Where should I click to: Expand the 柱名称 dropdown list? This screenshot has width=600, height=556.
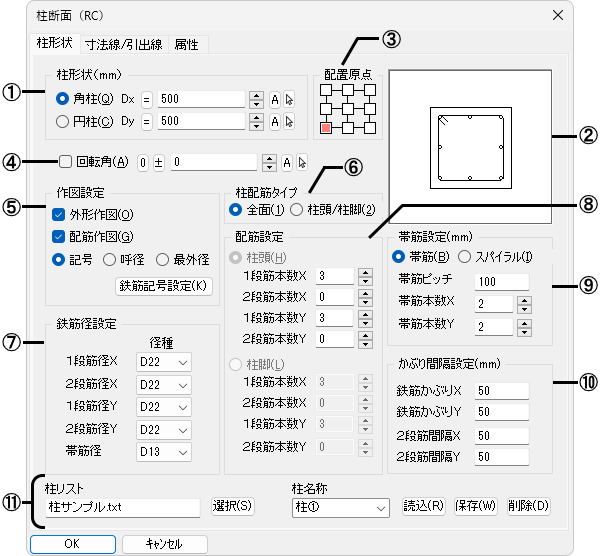pos(340,507)
